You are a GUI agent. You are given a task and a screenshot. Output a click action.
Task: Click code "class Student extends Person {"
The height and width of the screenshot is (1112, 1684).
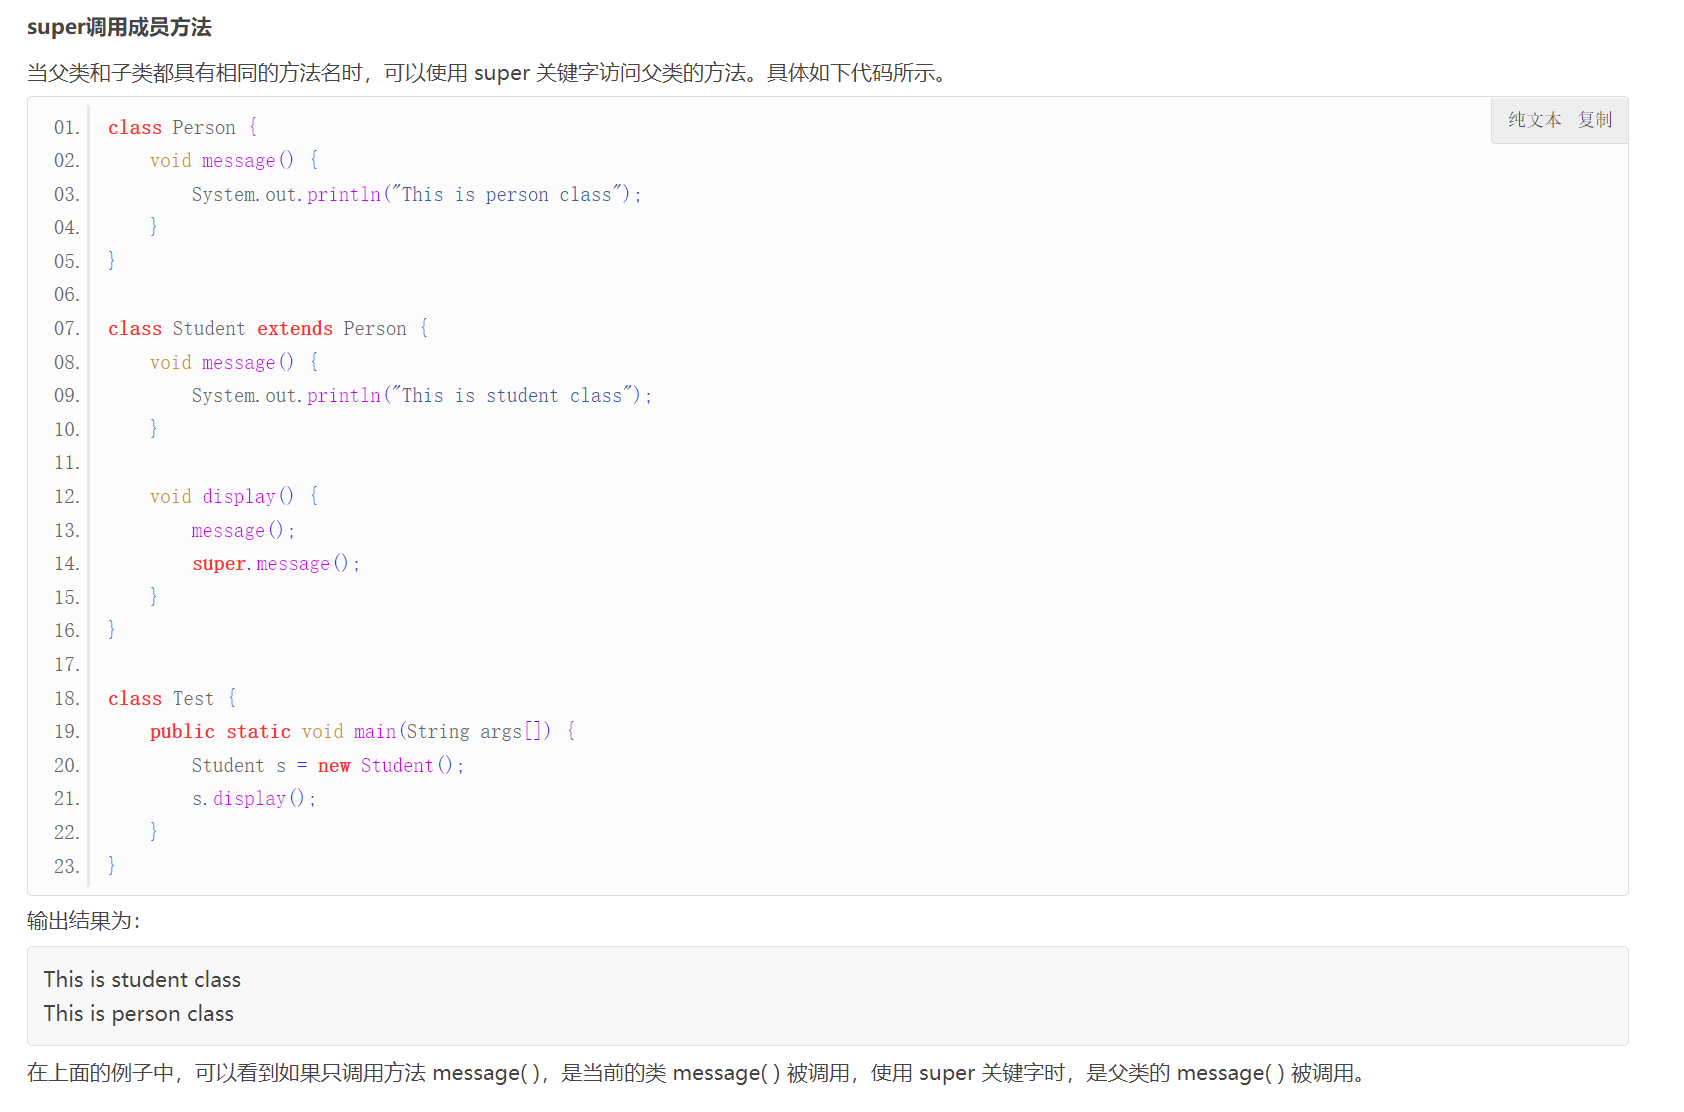pos(268,328)
